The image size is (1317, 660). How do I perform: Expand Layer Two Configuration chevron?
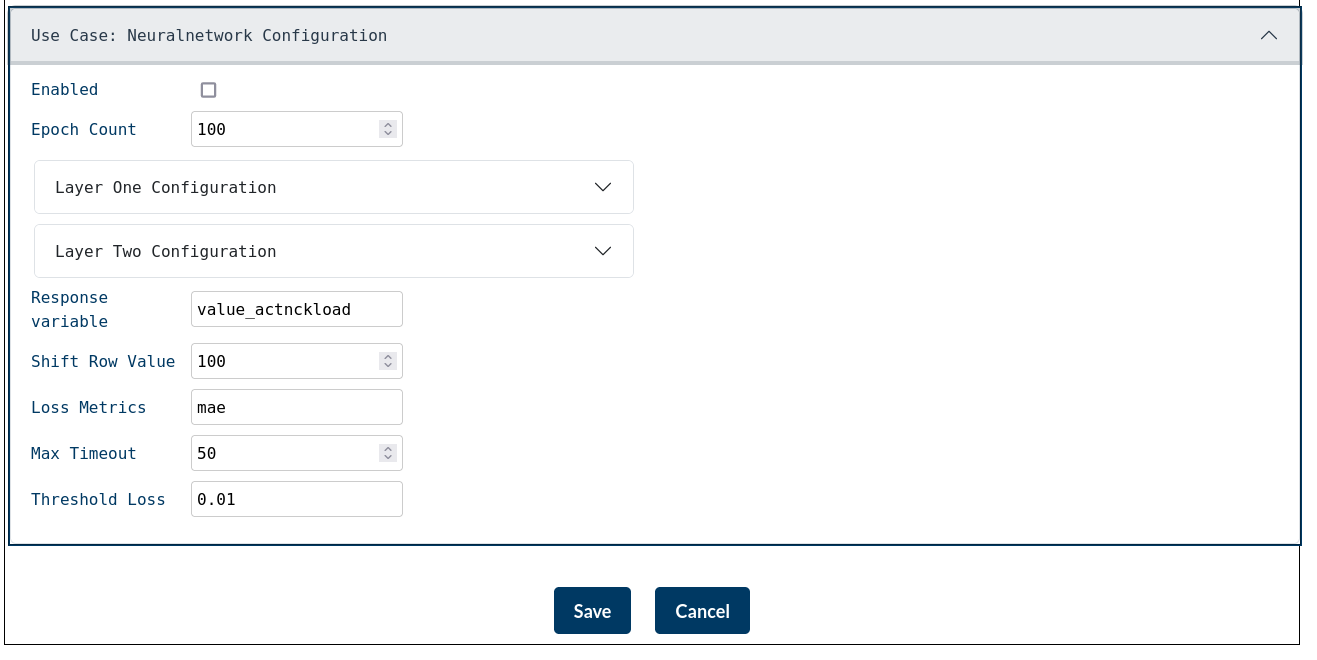tap(603, 251)
